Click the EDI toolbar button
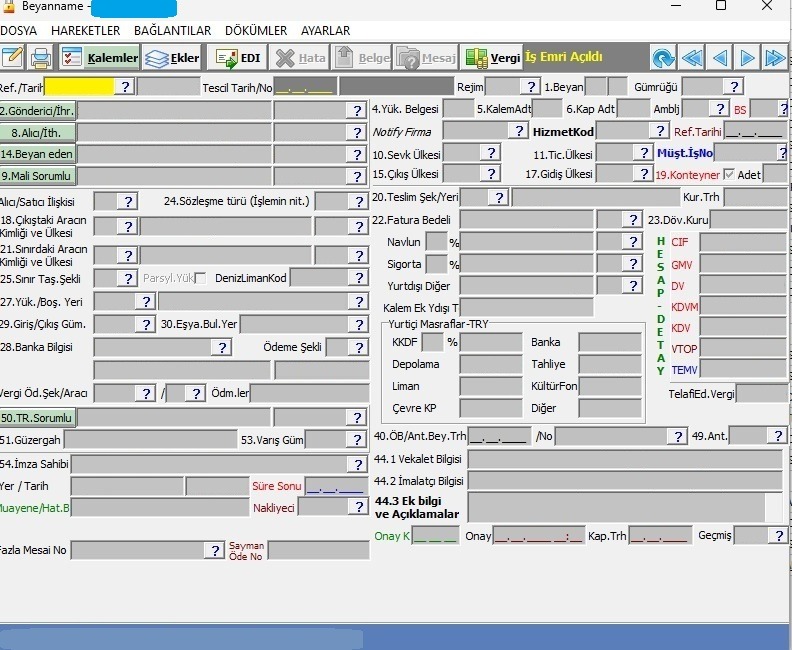 (x=238, y=58)
